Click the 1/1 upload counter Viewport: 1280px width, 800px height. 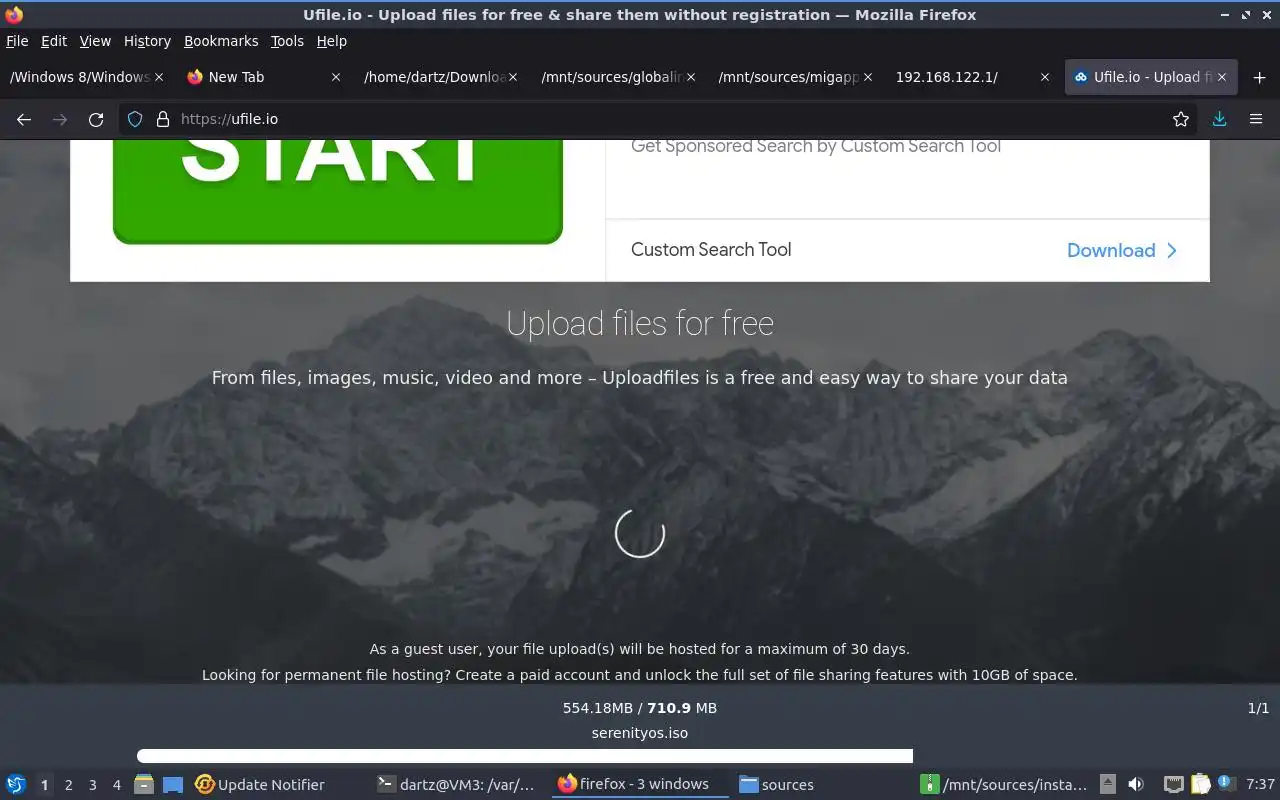tap(1258, 708)
